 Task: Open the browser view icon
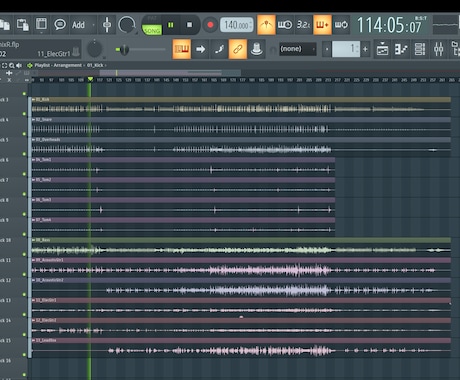click(x=455, y=49)
